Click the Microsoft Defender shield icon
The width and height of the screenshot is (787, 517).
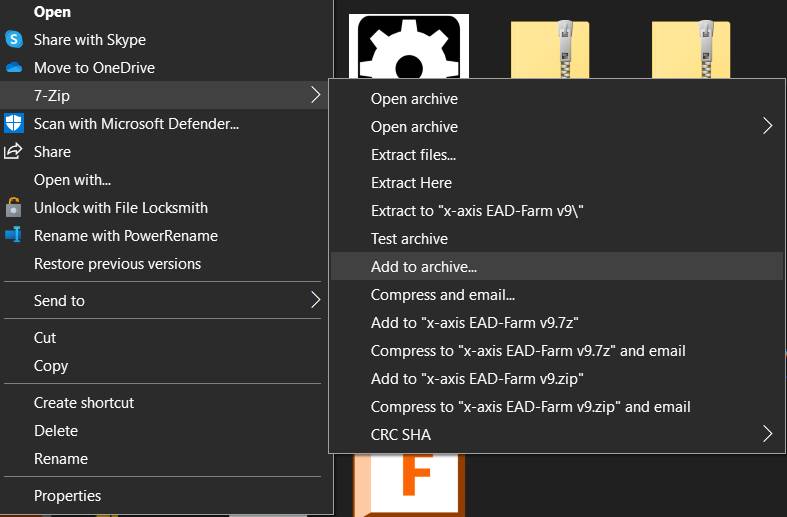(x=14, y=123)
